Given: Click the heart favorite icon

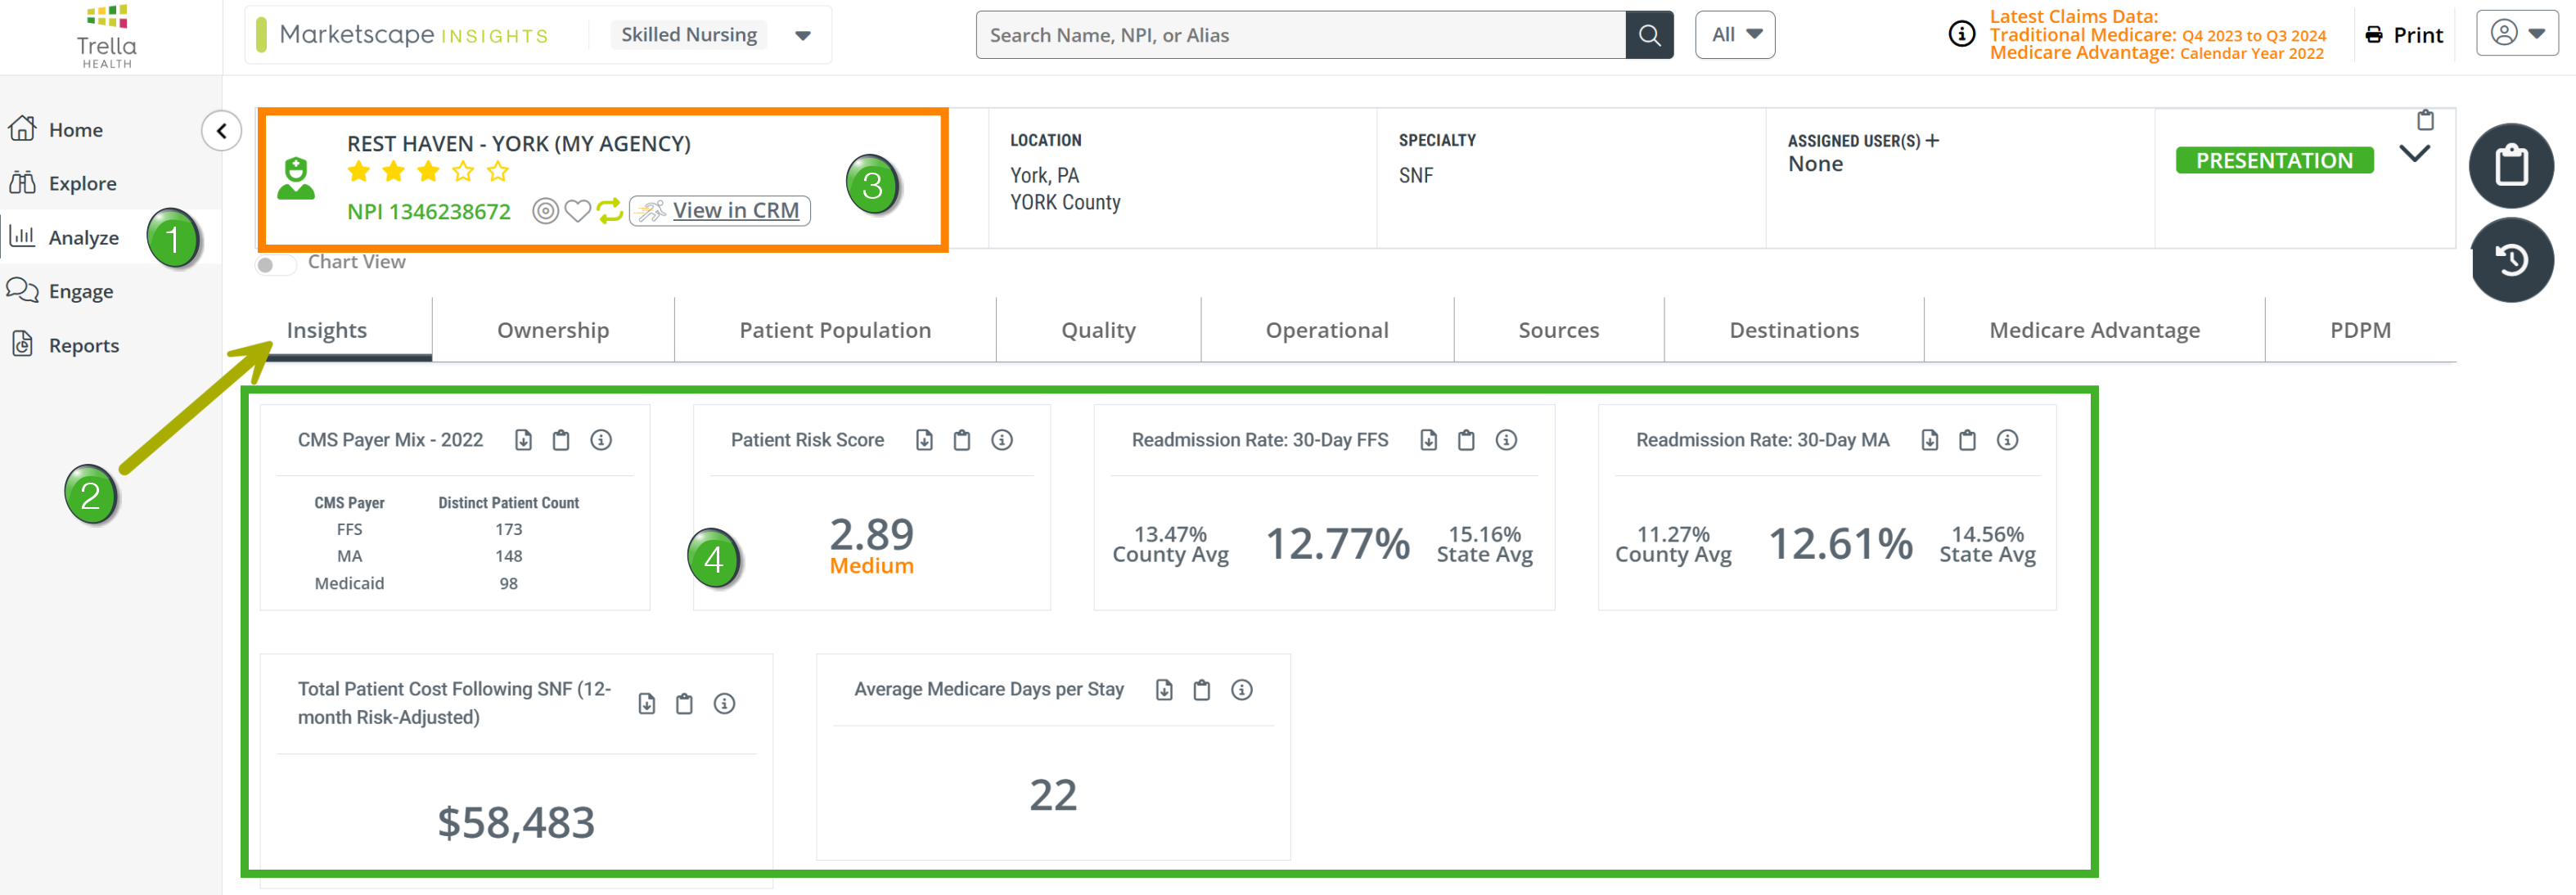Looking at the screenshot, I should coord(577,211).
